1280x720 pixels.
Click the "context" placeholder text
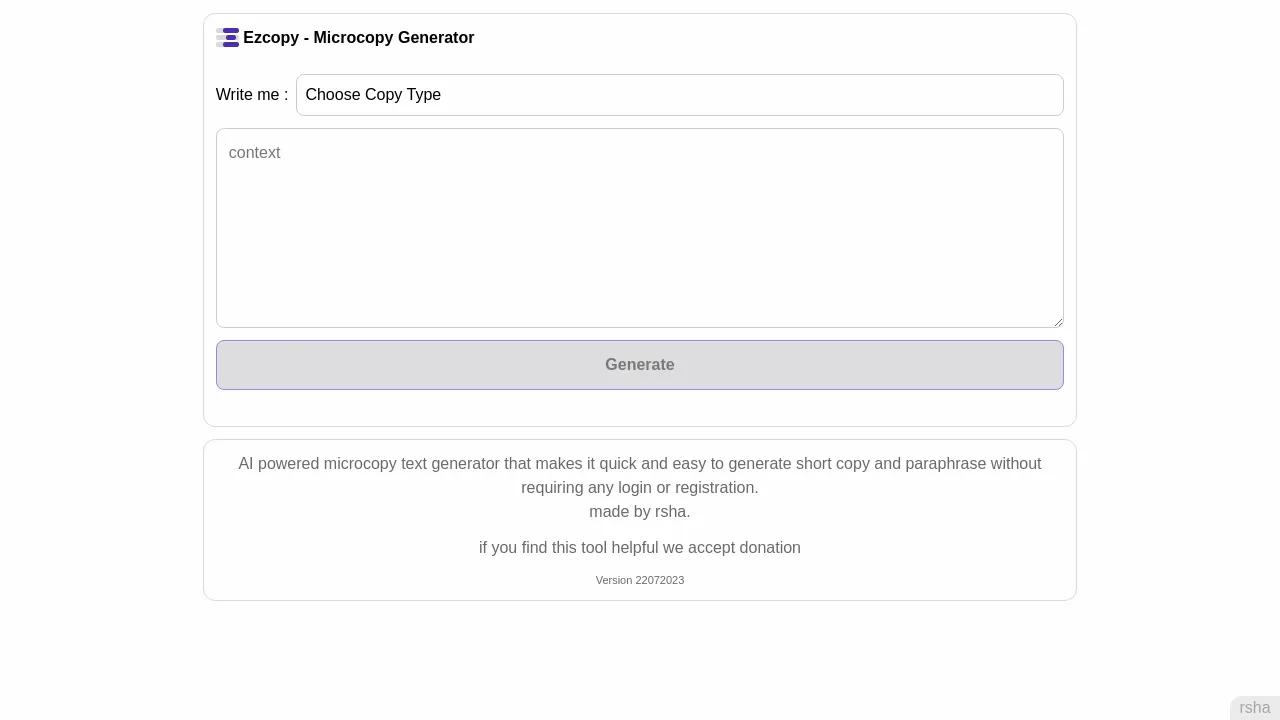tap(254, 153)
